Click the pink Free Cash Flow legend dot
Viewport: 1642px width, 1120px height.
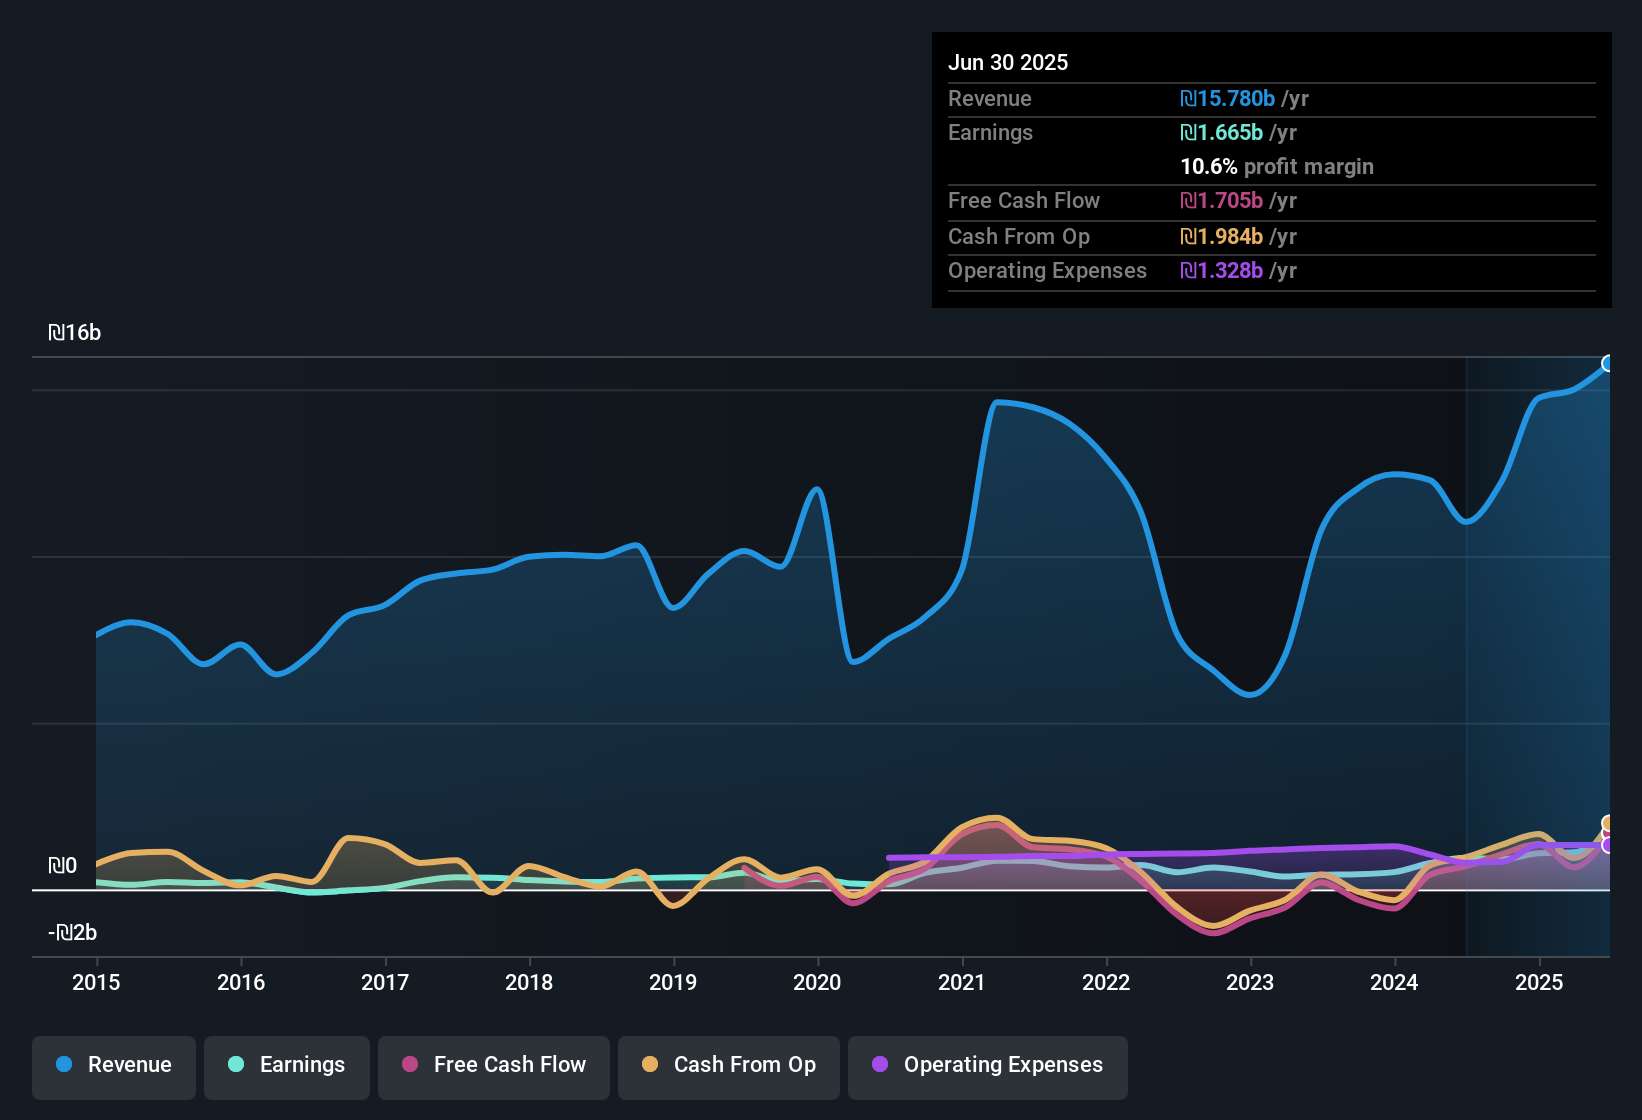tap(410, 1065)
